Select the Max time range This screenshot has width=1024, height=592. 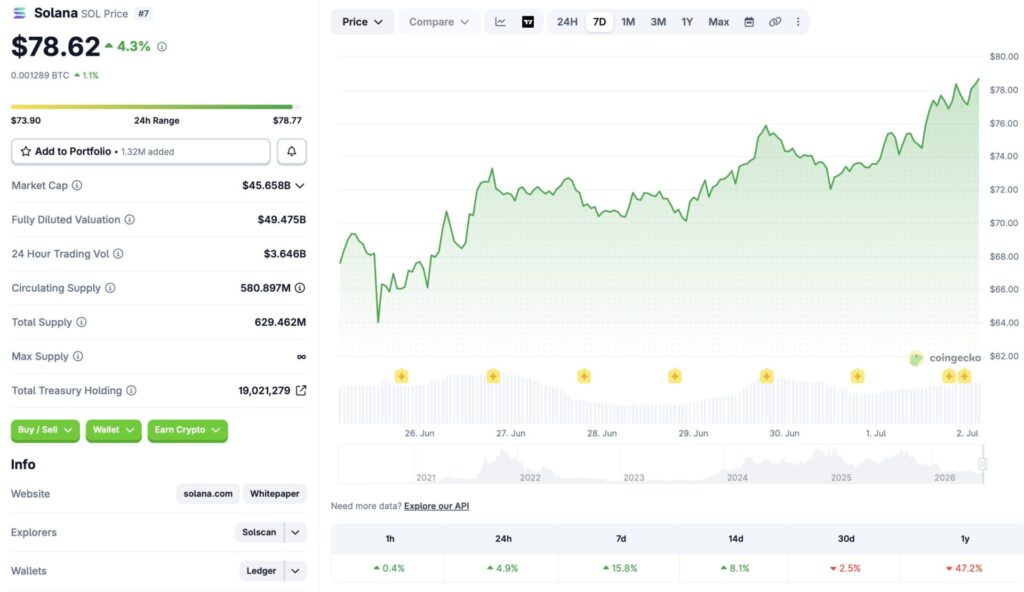point(718,22)
